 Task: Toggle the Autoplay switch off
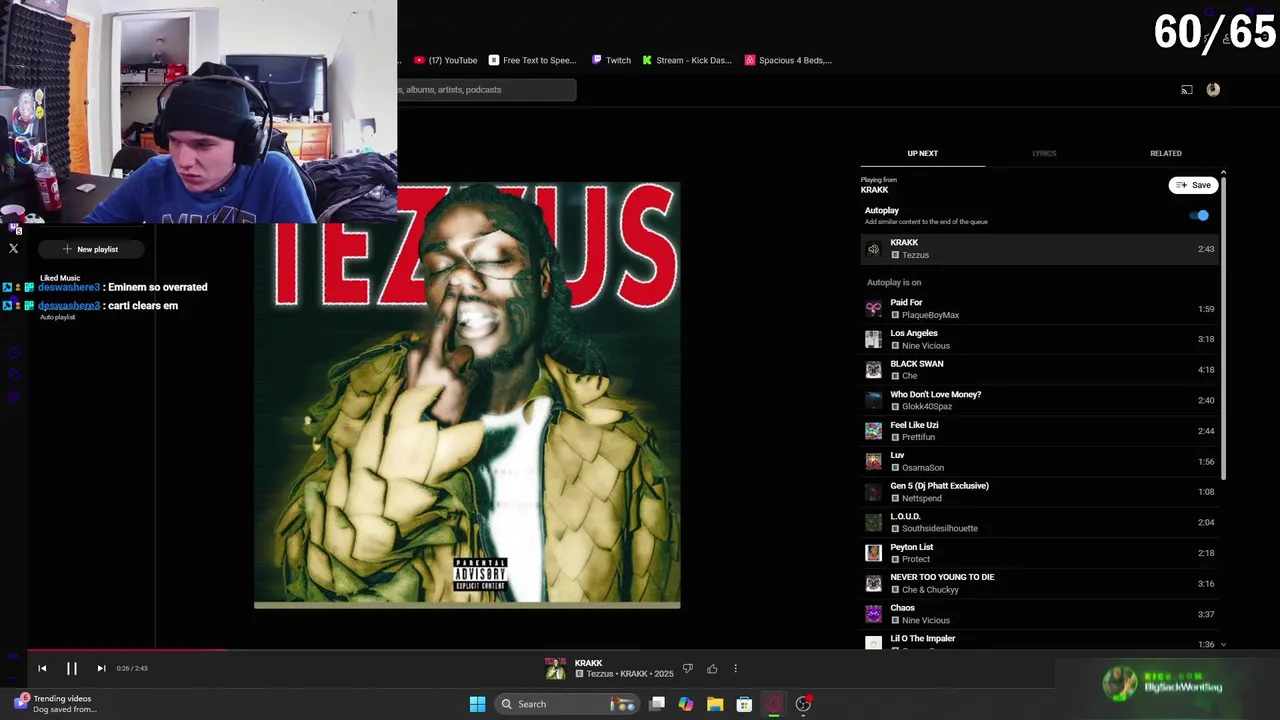click(x=1199, y=215)
